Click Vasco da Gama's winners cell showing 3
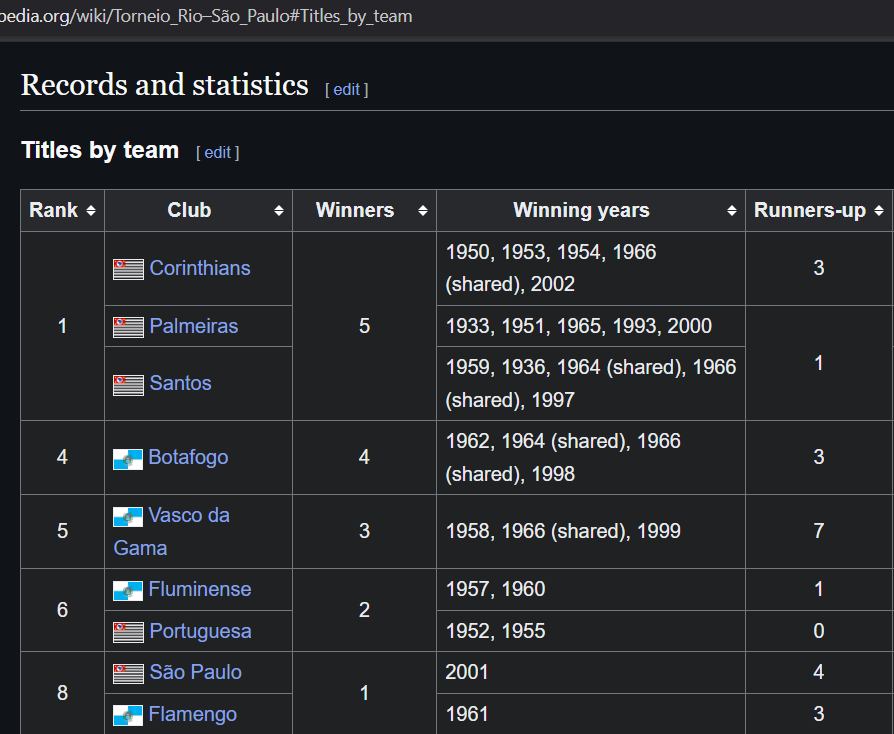The height and width of the screenshot is (734, 894). point(364,532)
